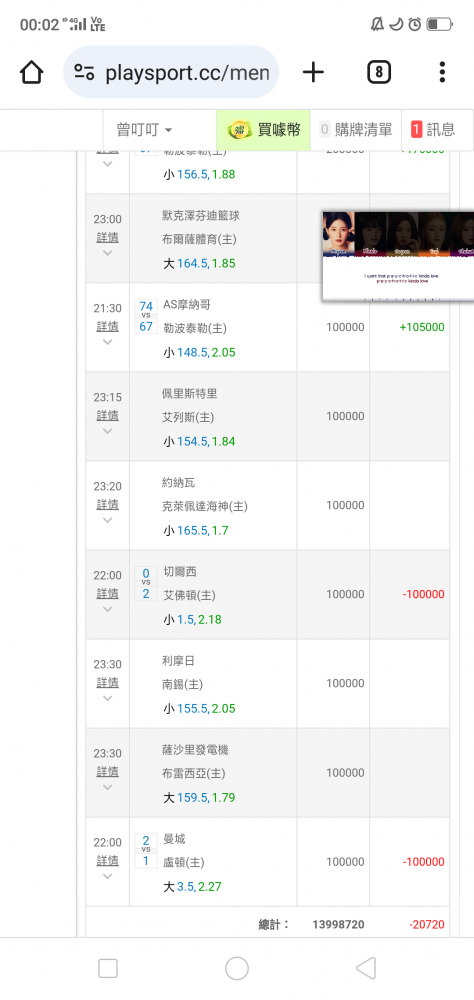Expand chevron under the 23:20 game

tap(107, 520)
